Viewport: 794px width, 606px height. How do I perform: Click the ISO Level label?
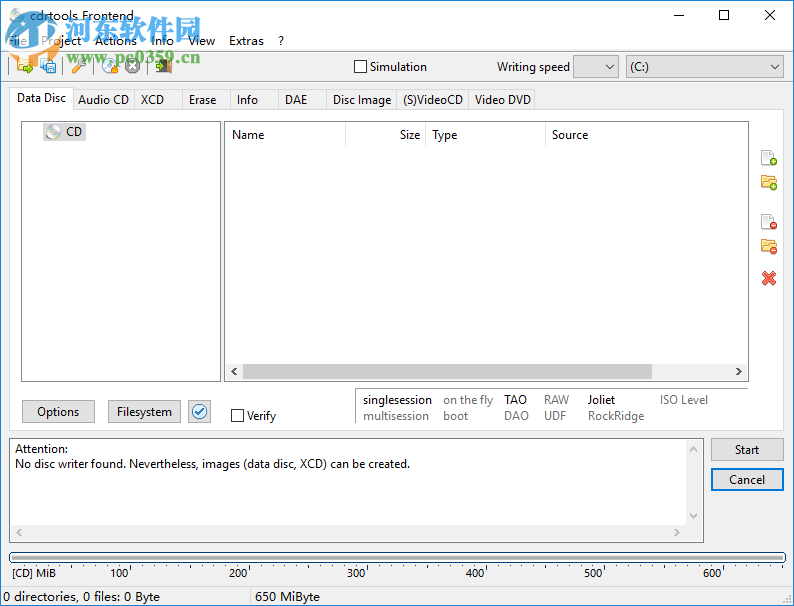pyautogui.click(x=684, y=400)
